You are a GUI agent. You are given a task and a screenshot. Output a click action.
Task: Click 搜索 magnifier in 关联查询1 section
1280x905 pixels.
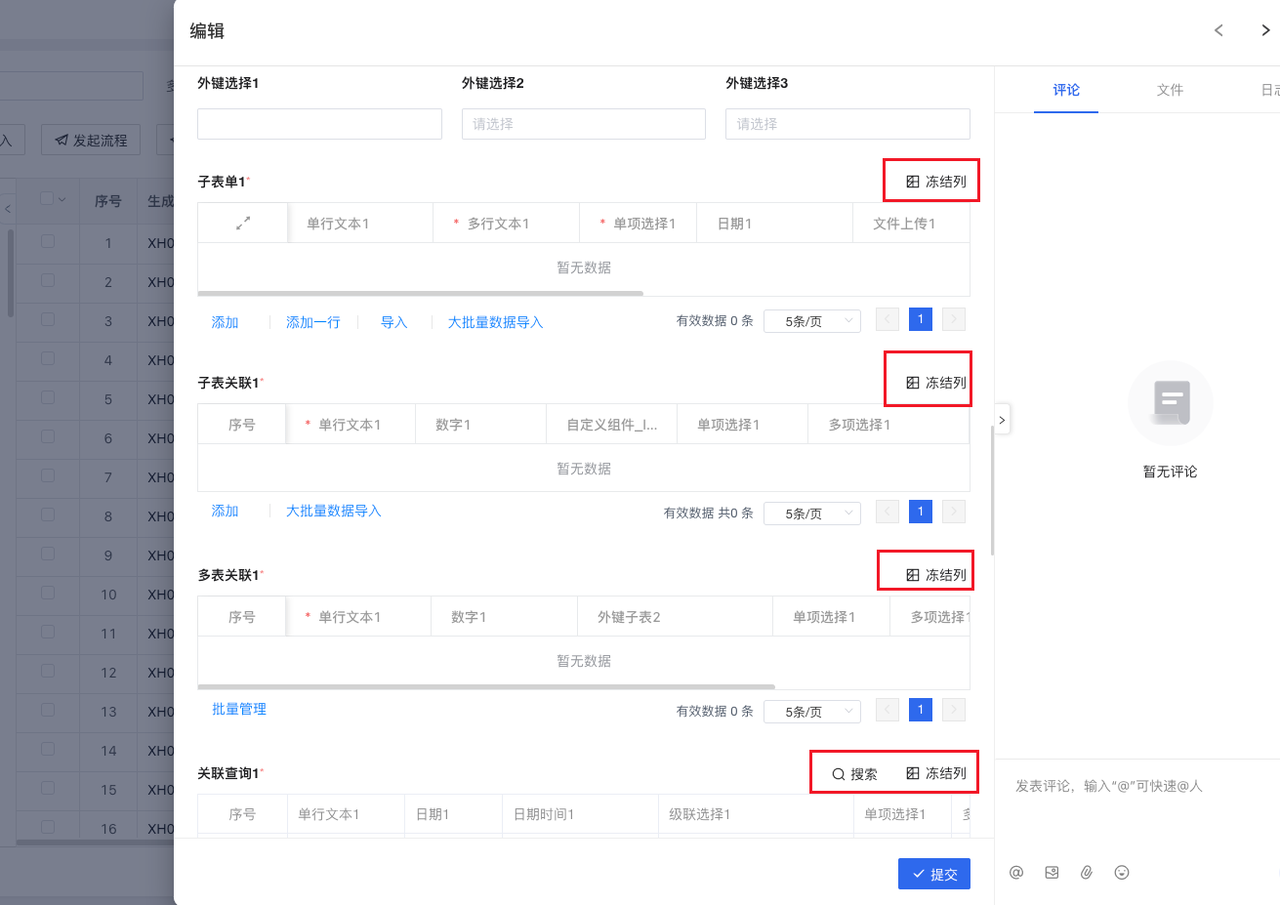click(855, 774)
